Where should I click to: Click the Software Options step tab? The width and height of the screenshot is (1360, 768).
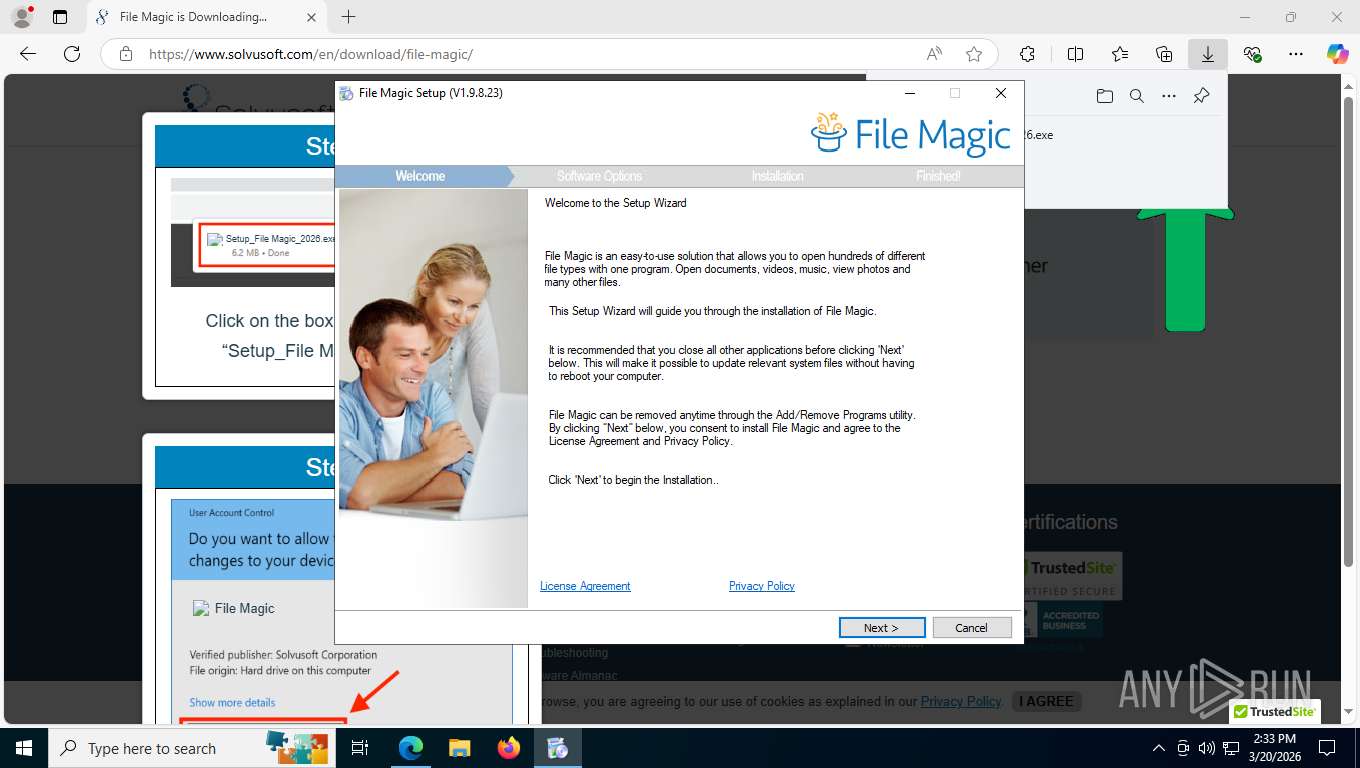click(x=599, y=176)
